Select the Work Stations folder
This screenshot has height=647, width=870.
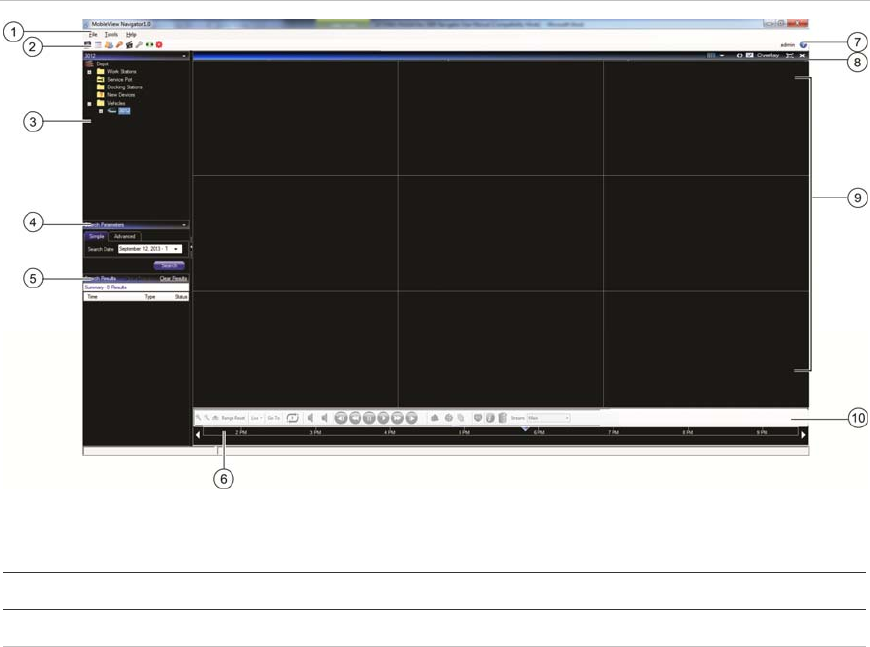122,72
